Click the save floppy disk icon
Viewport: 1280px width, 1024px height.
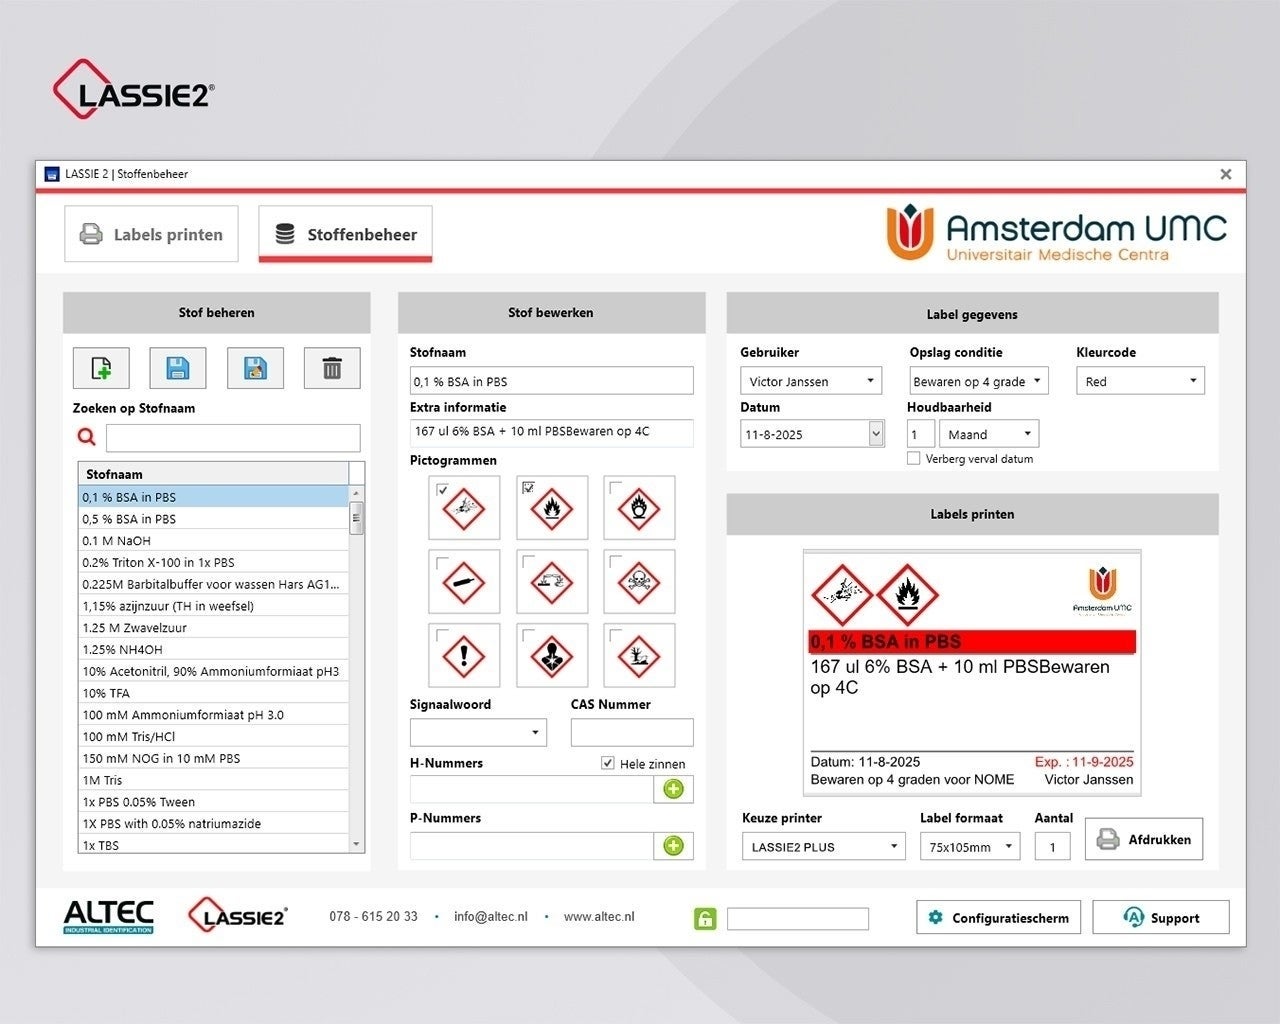[x=178, y=369]
